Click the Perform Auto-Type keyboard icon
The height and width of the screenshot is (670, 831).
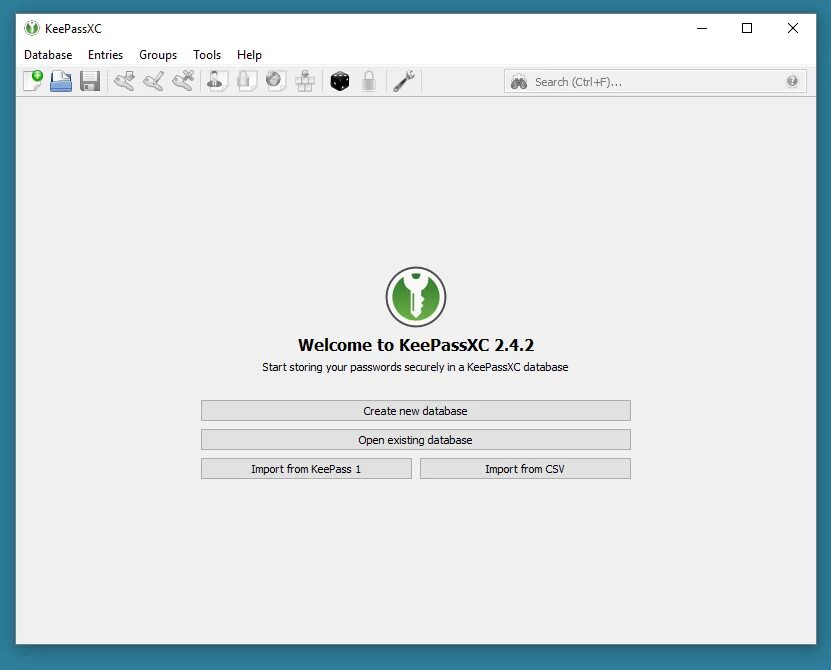(305, 81)
